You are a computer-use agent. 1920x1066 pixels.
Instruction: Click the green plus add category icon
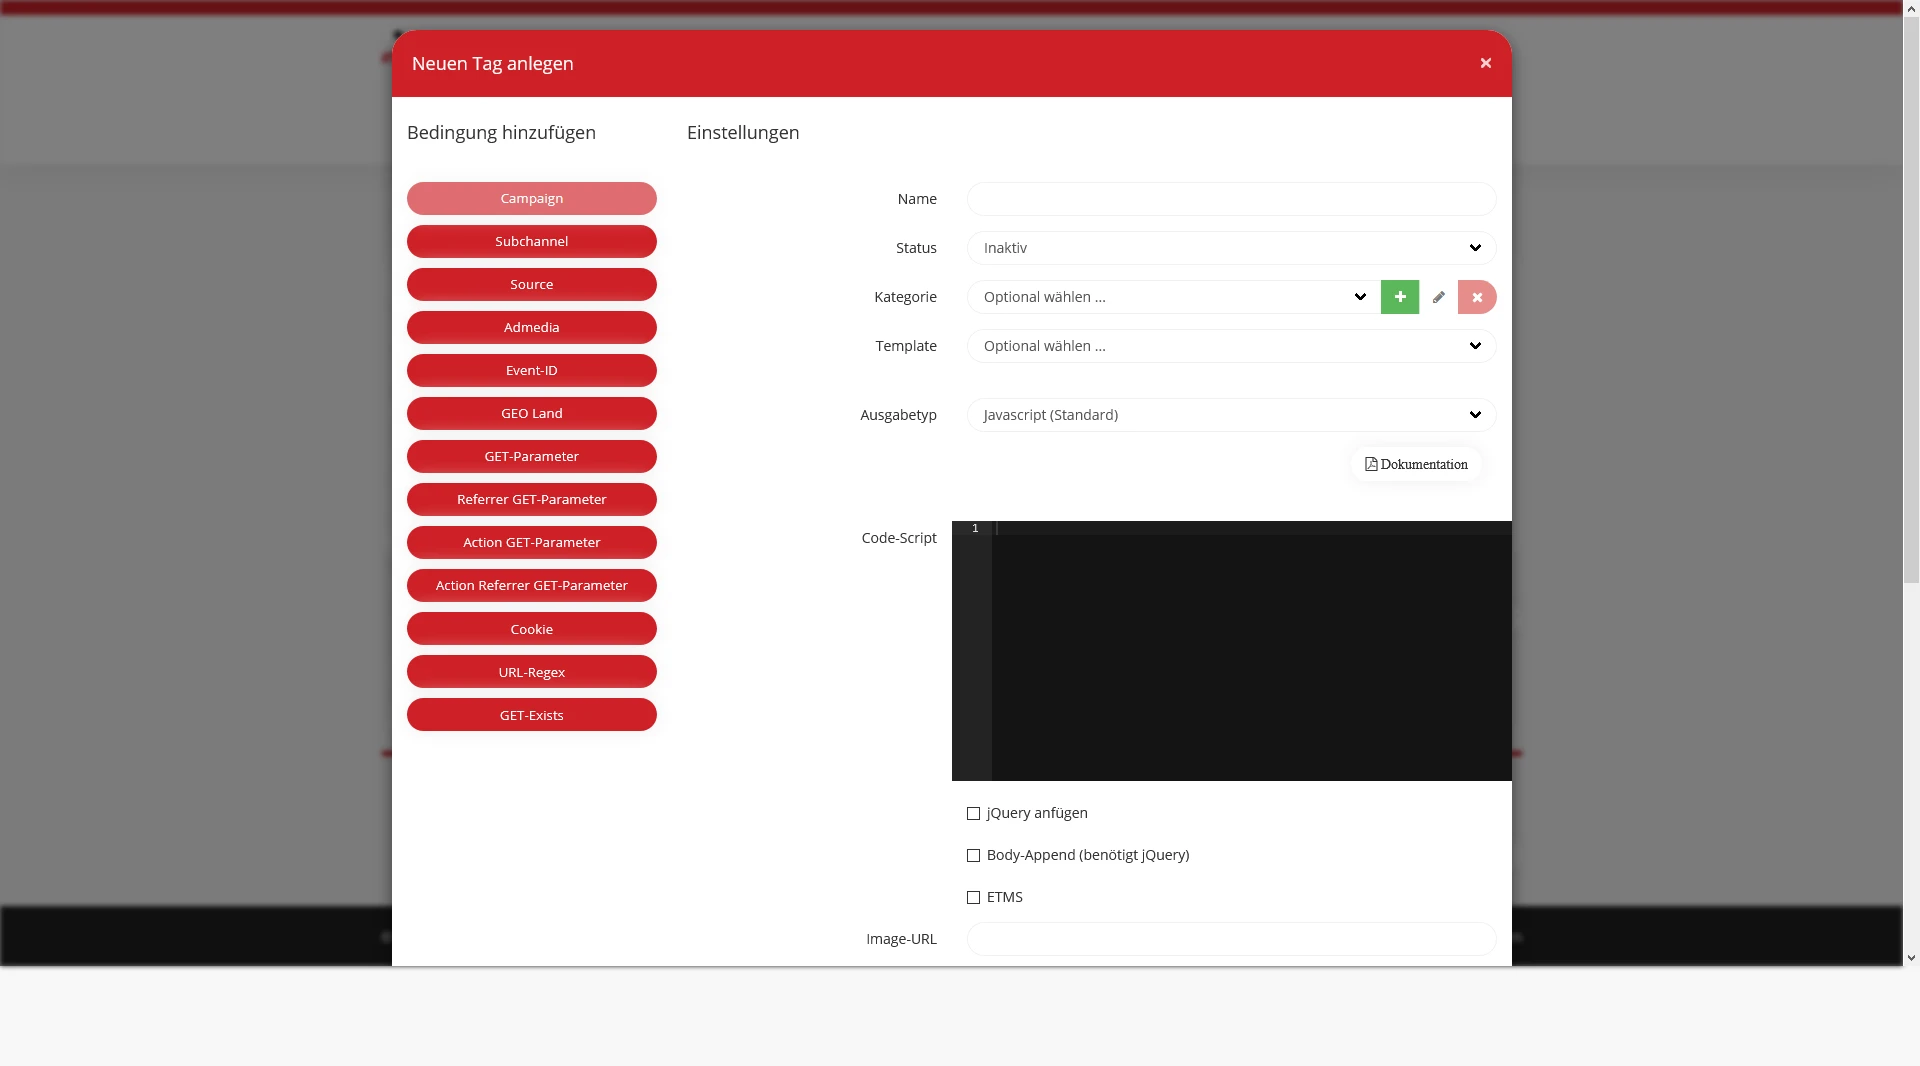[1399, 297]
